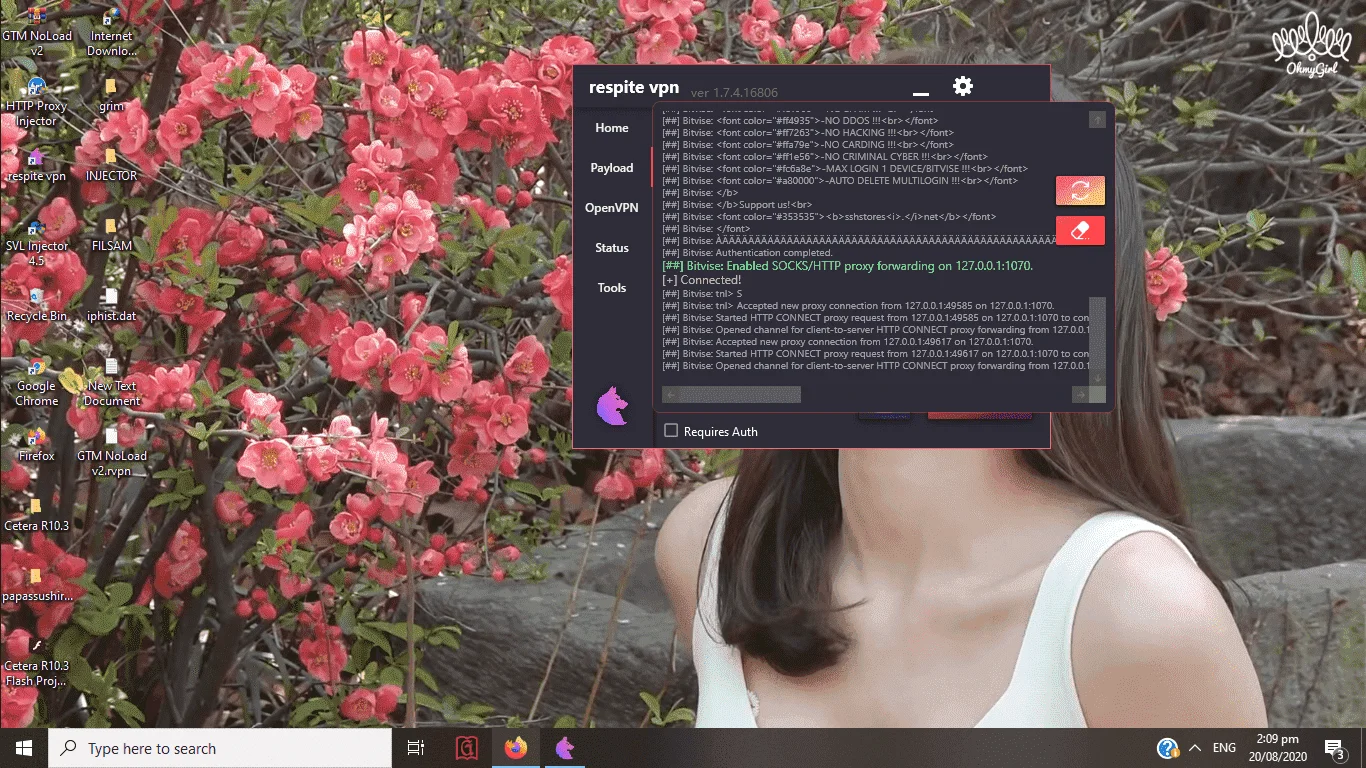Click the 'NO CRIMINAL CYBER' log line

825,156
